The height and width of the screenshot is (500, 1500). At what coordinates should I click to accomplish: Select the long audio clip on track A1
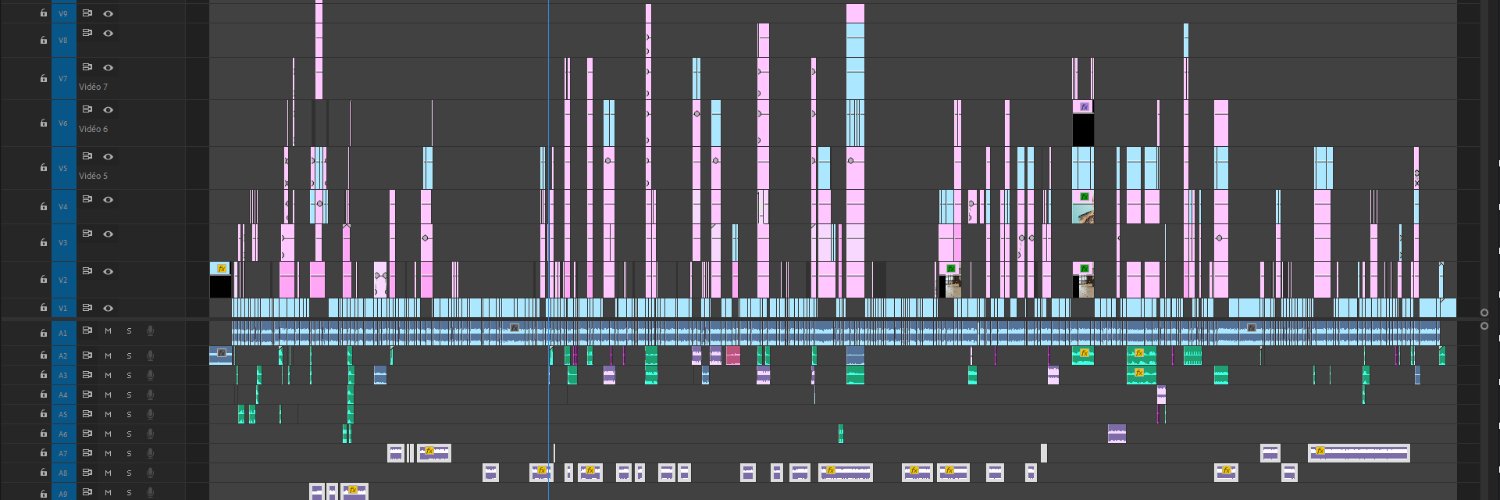835,333
